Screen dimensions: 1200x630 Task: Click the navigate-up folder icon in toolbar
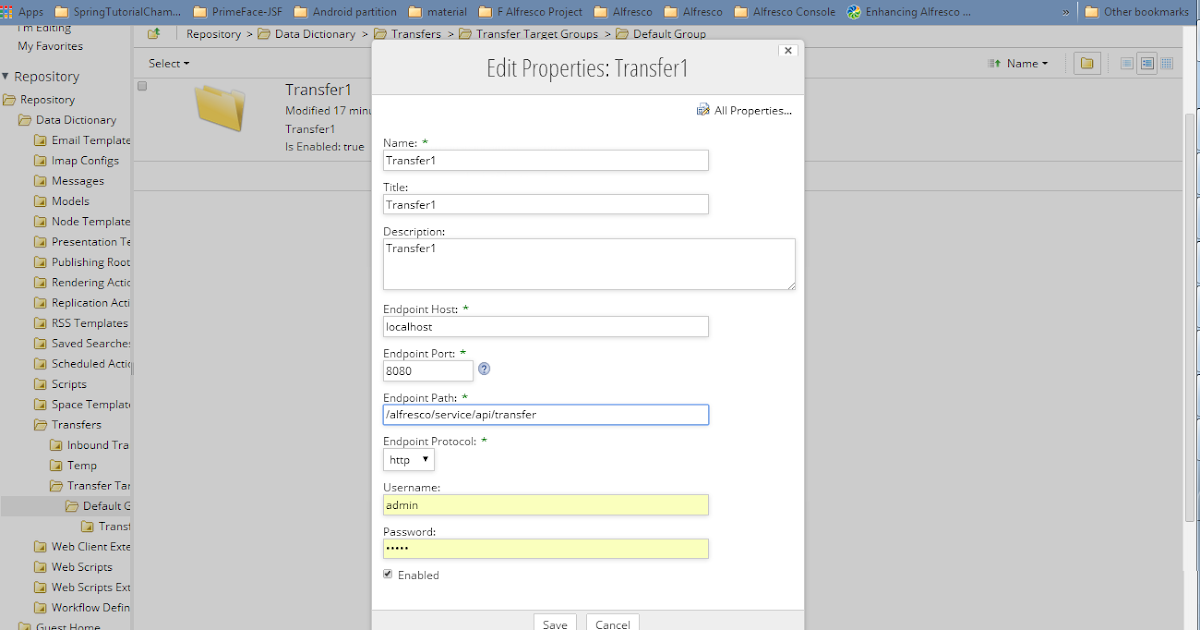(x=155, y=33)
